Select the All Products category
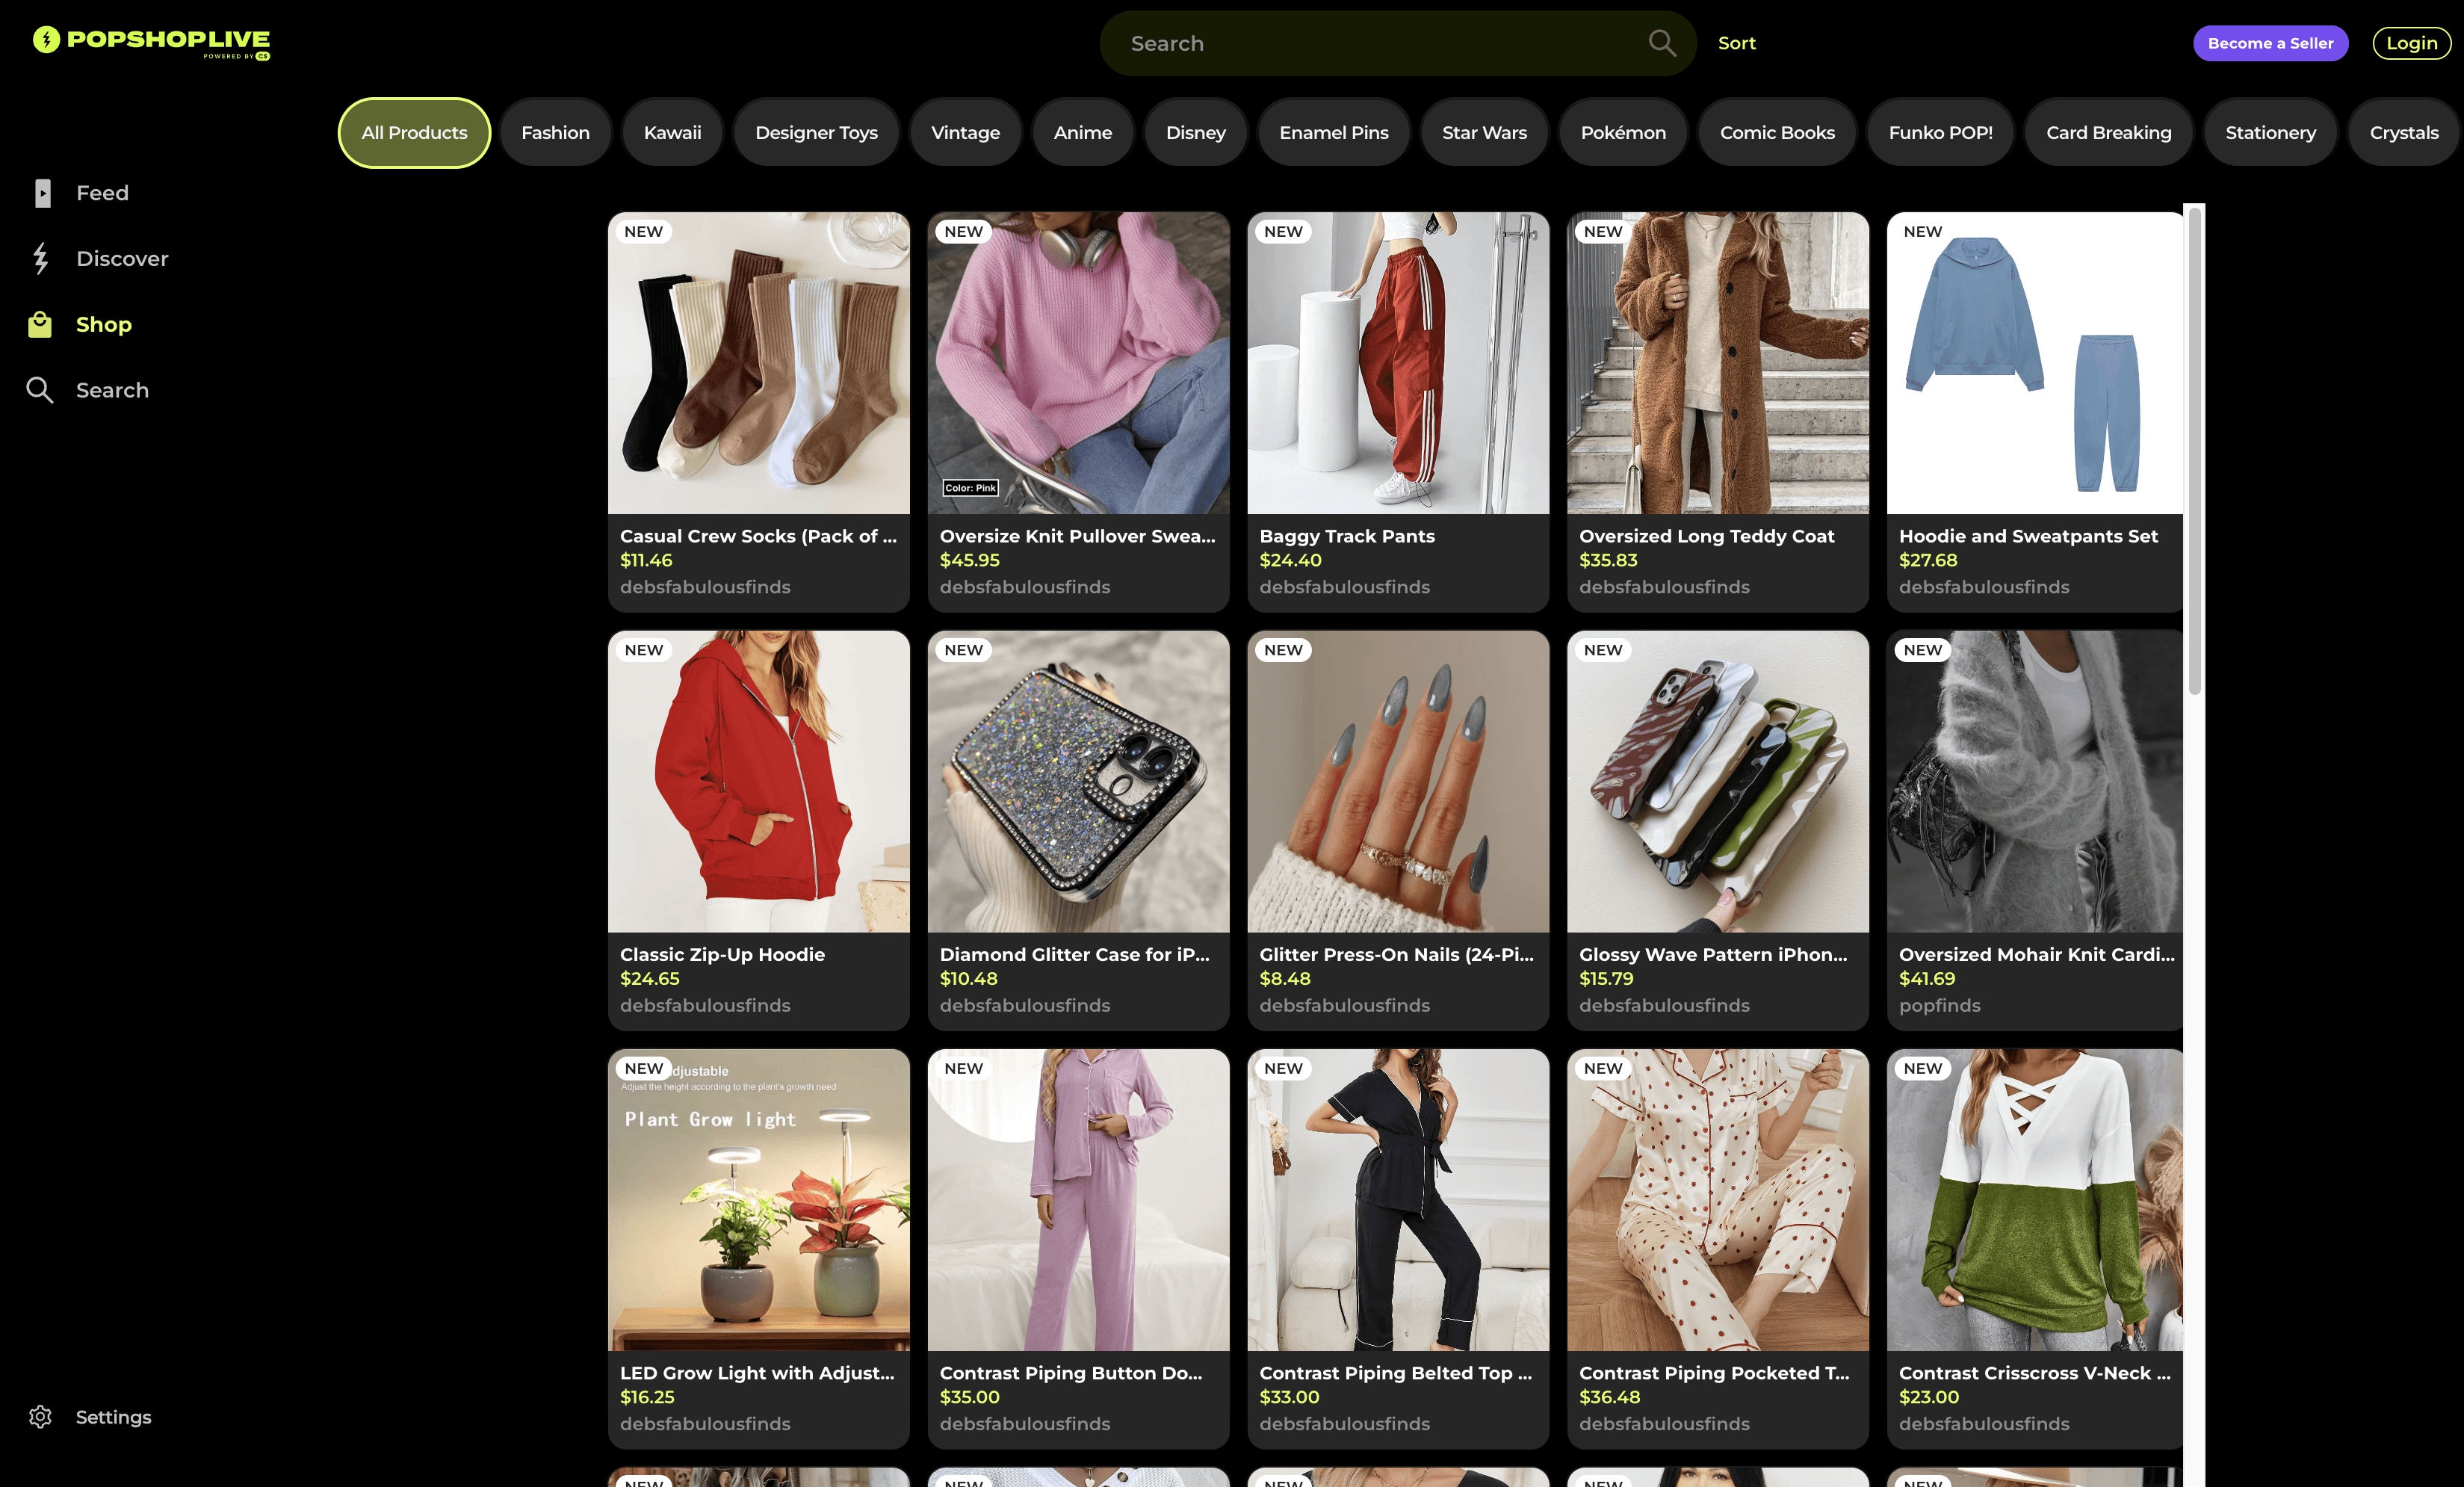The height and width of the screenshot is (1487, 2464). click(x=414, y=133)
